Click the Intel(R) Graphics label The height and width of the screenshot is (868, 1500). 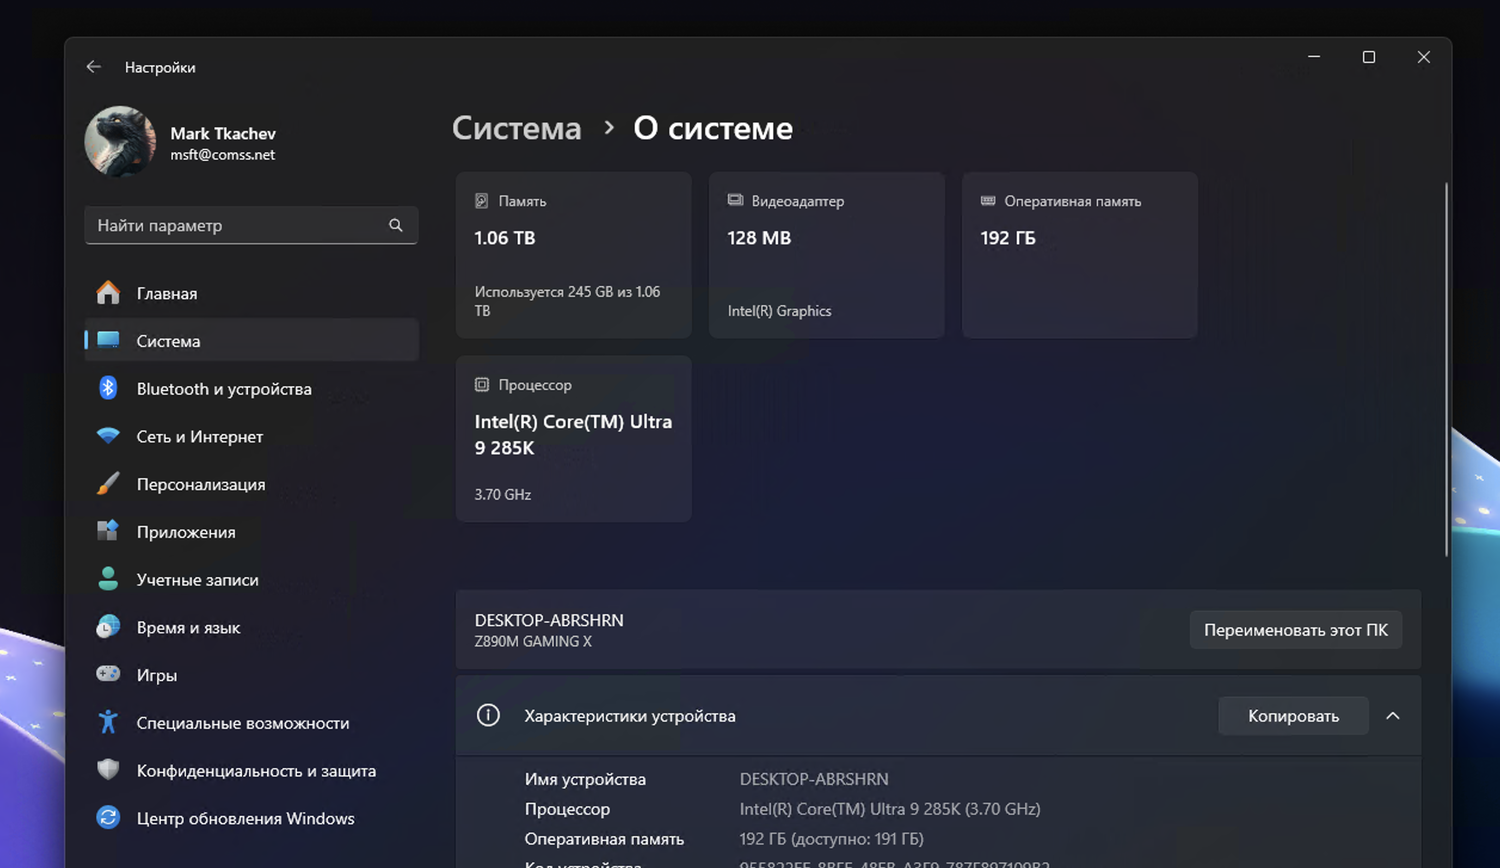click(x=780, y=311)
